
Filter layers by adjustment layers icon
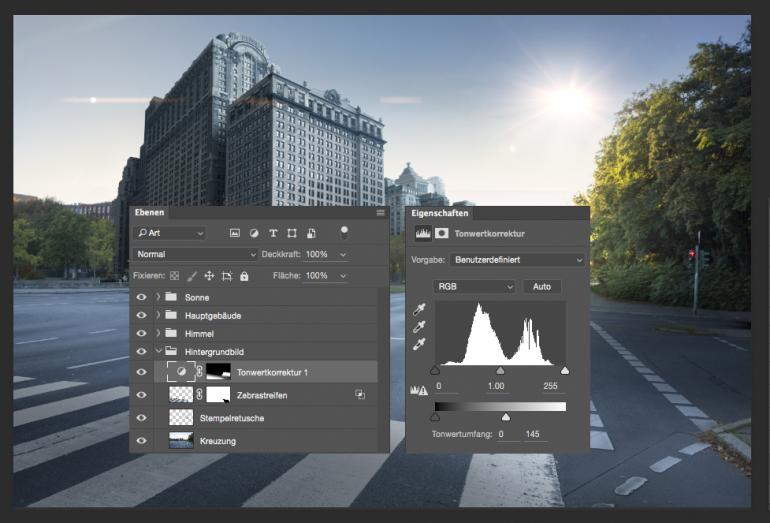(x=254, y=233)
